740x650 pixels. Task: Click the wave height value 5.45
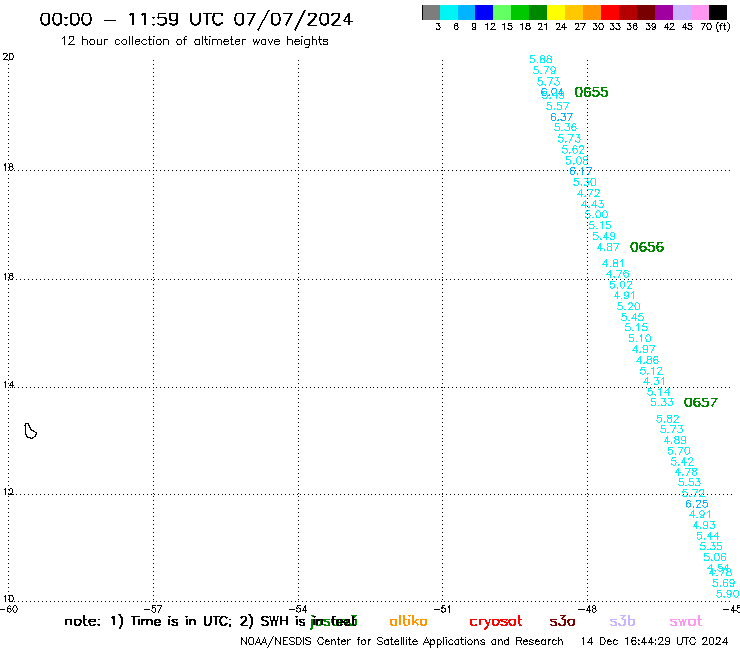[632, 317]
